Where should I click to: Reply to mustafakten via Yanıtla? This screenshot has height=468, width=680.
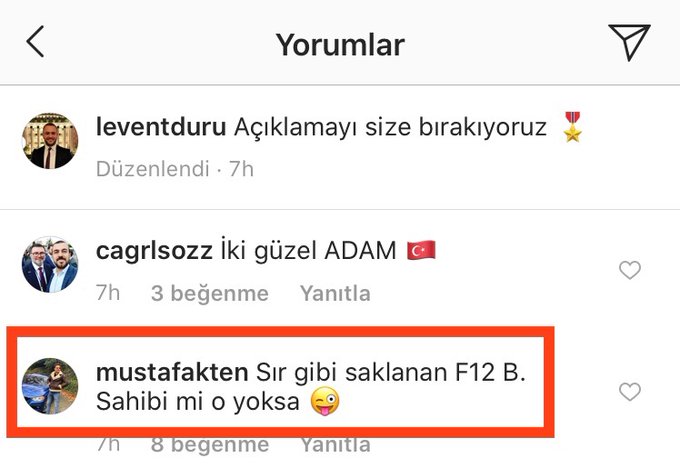[335, 445]
